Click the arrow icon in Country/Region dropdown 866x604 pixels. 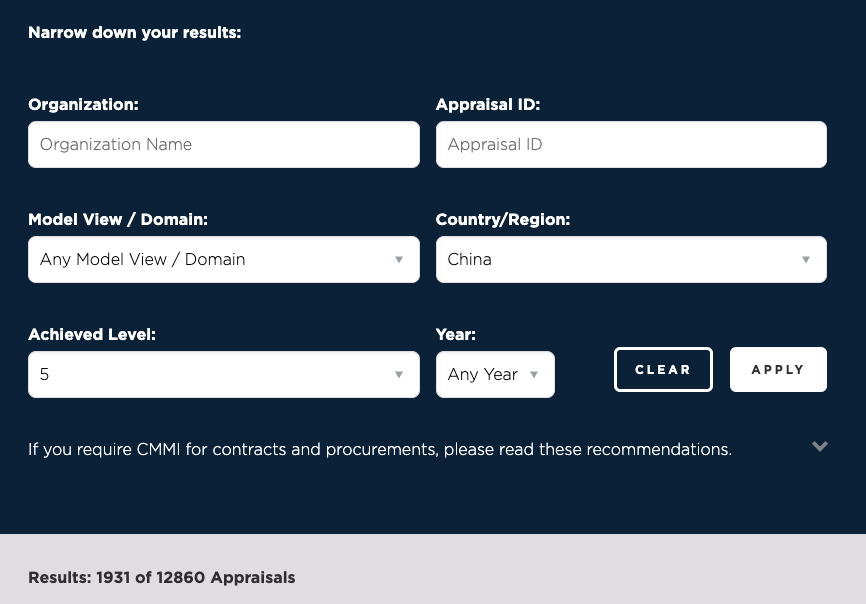pos(806,260)
